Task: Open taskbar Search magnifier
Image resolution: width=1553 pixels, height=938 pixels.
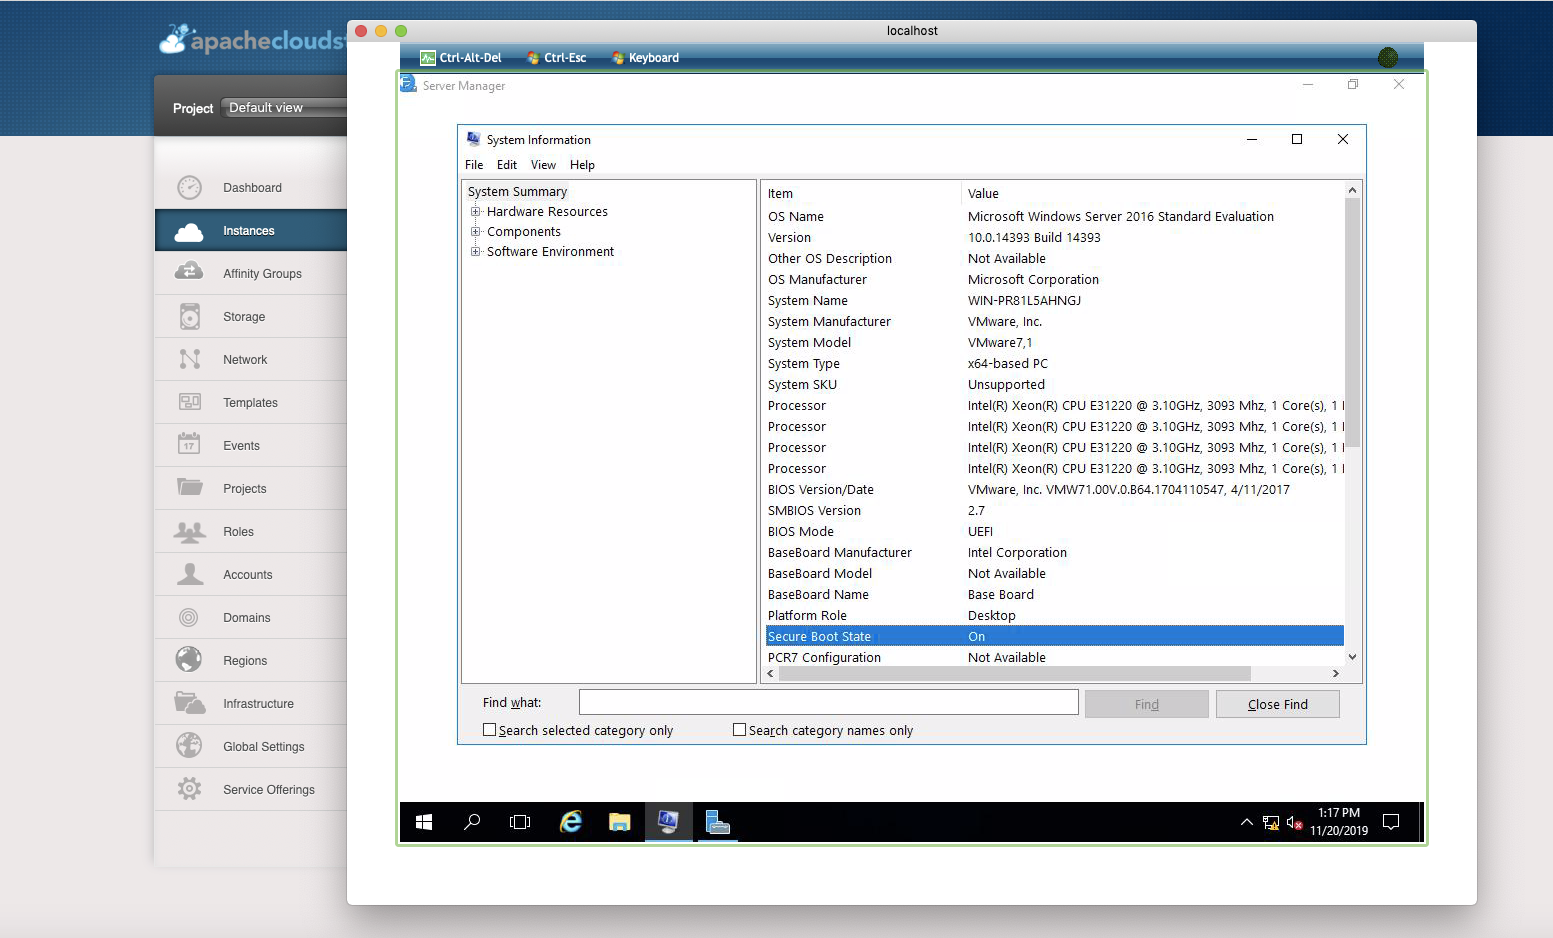Action: pyautogui.click(x=472, y=822)
